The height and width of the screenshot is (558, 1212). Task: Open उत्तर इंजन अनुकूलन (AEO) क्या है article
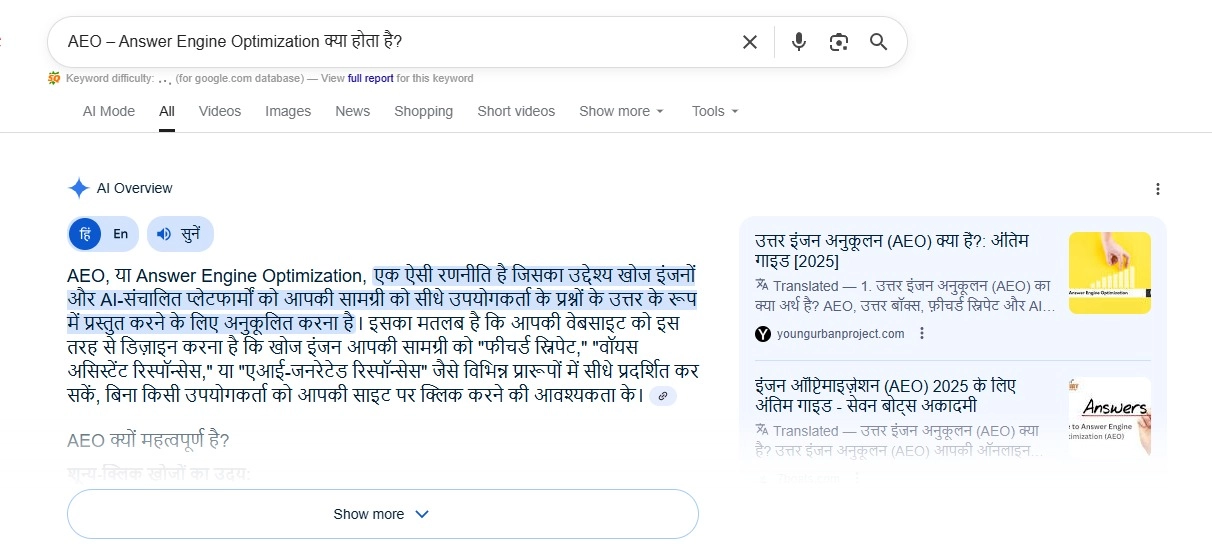[x=892, y=251]
